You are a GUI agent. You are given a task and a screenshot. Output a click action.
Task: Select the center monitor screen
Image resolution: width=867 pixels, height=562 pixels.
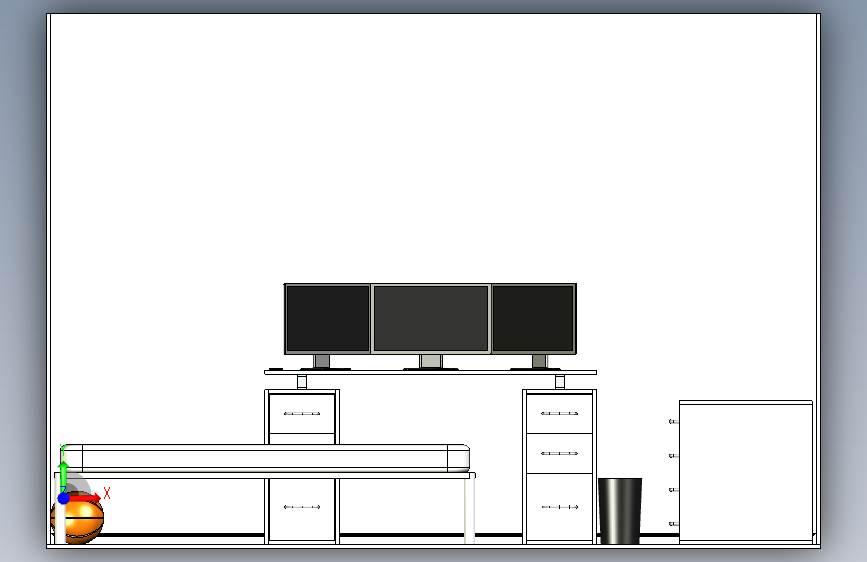431,318
